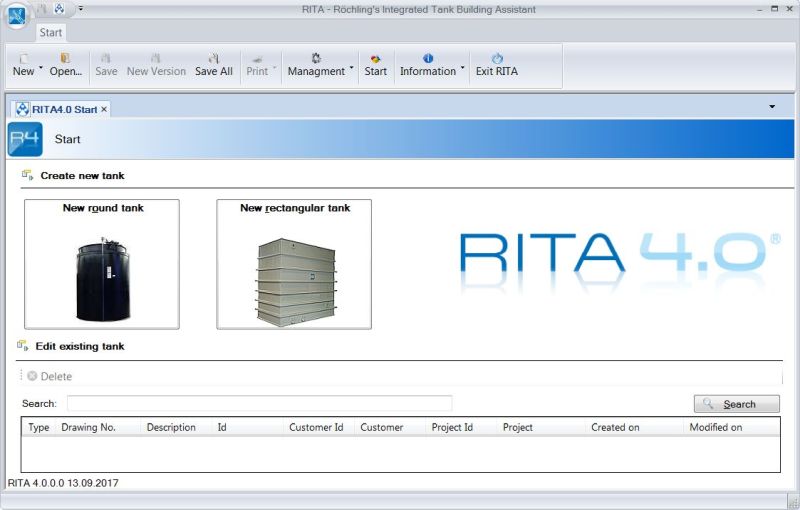Close the RITA4.0 Start tab

pos(104,108)
